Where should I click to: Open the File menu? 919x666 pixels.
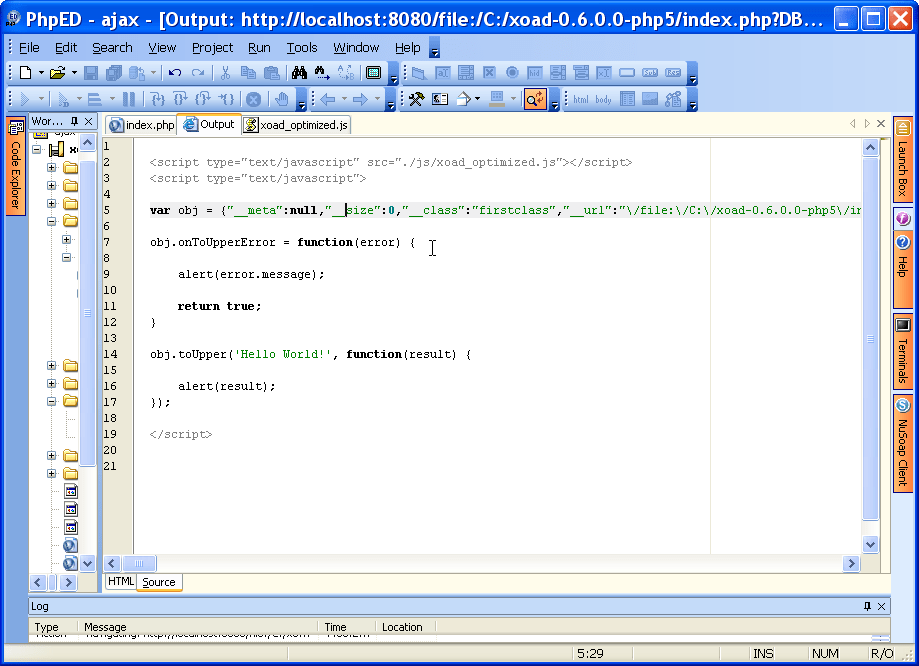[x=29, y=47]
